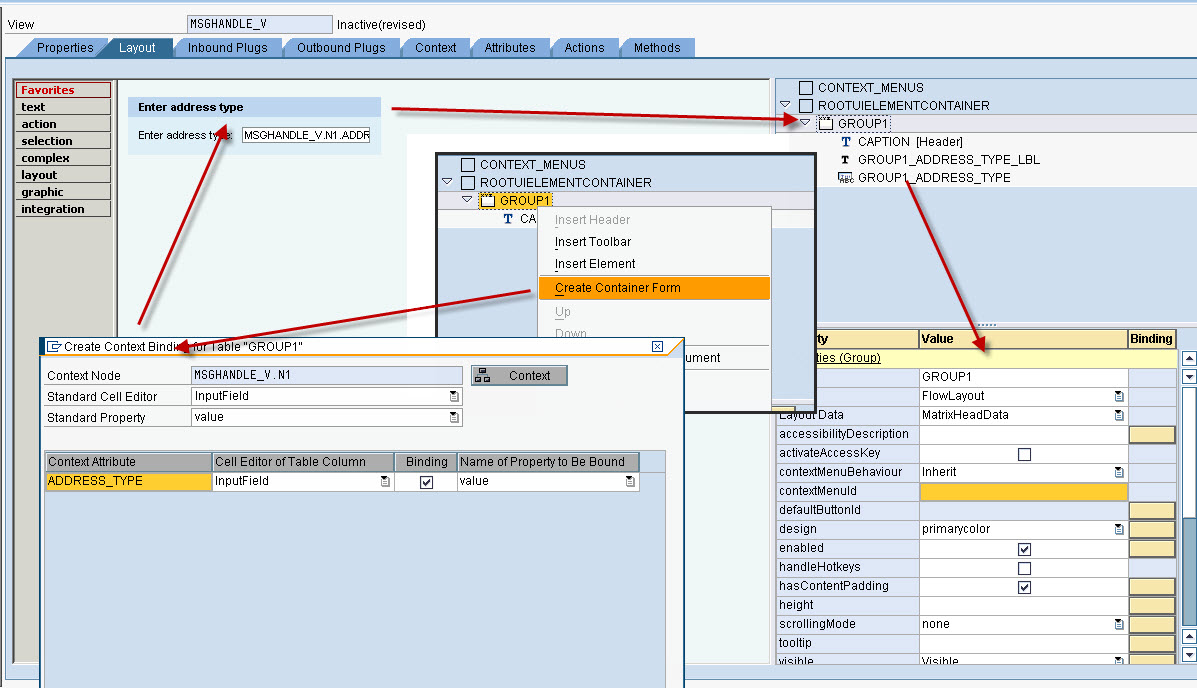The width and height of the screenshot is (1197, 688).
Task: Open the Standard Cell Editor dropdown
Action: (x=453, y=396)
